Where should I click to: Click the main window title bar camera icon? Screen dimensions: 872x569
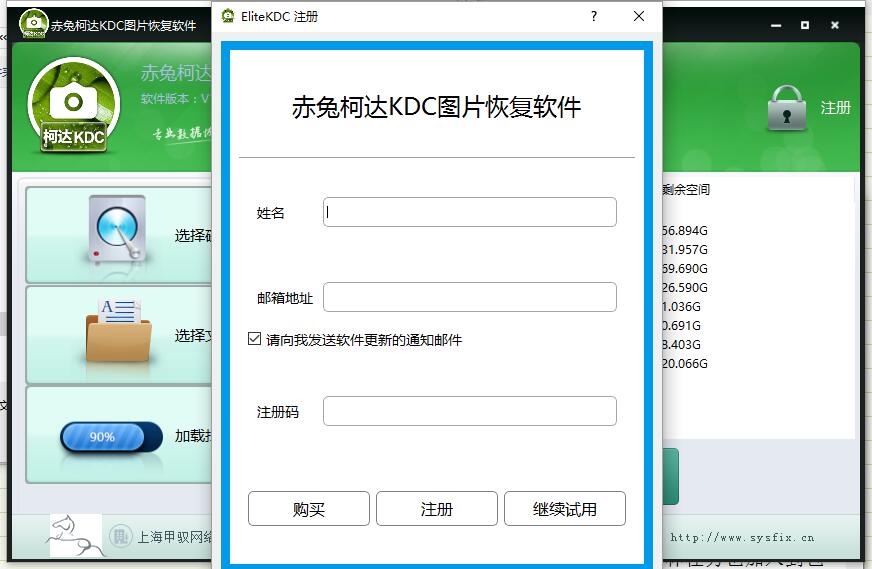point(33,24)
